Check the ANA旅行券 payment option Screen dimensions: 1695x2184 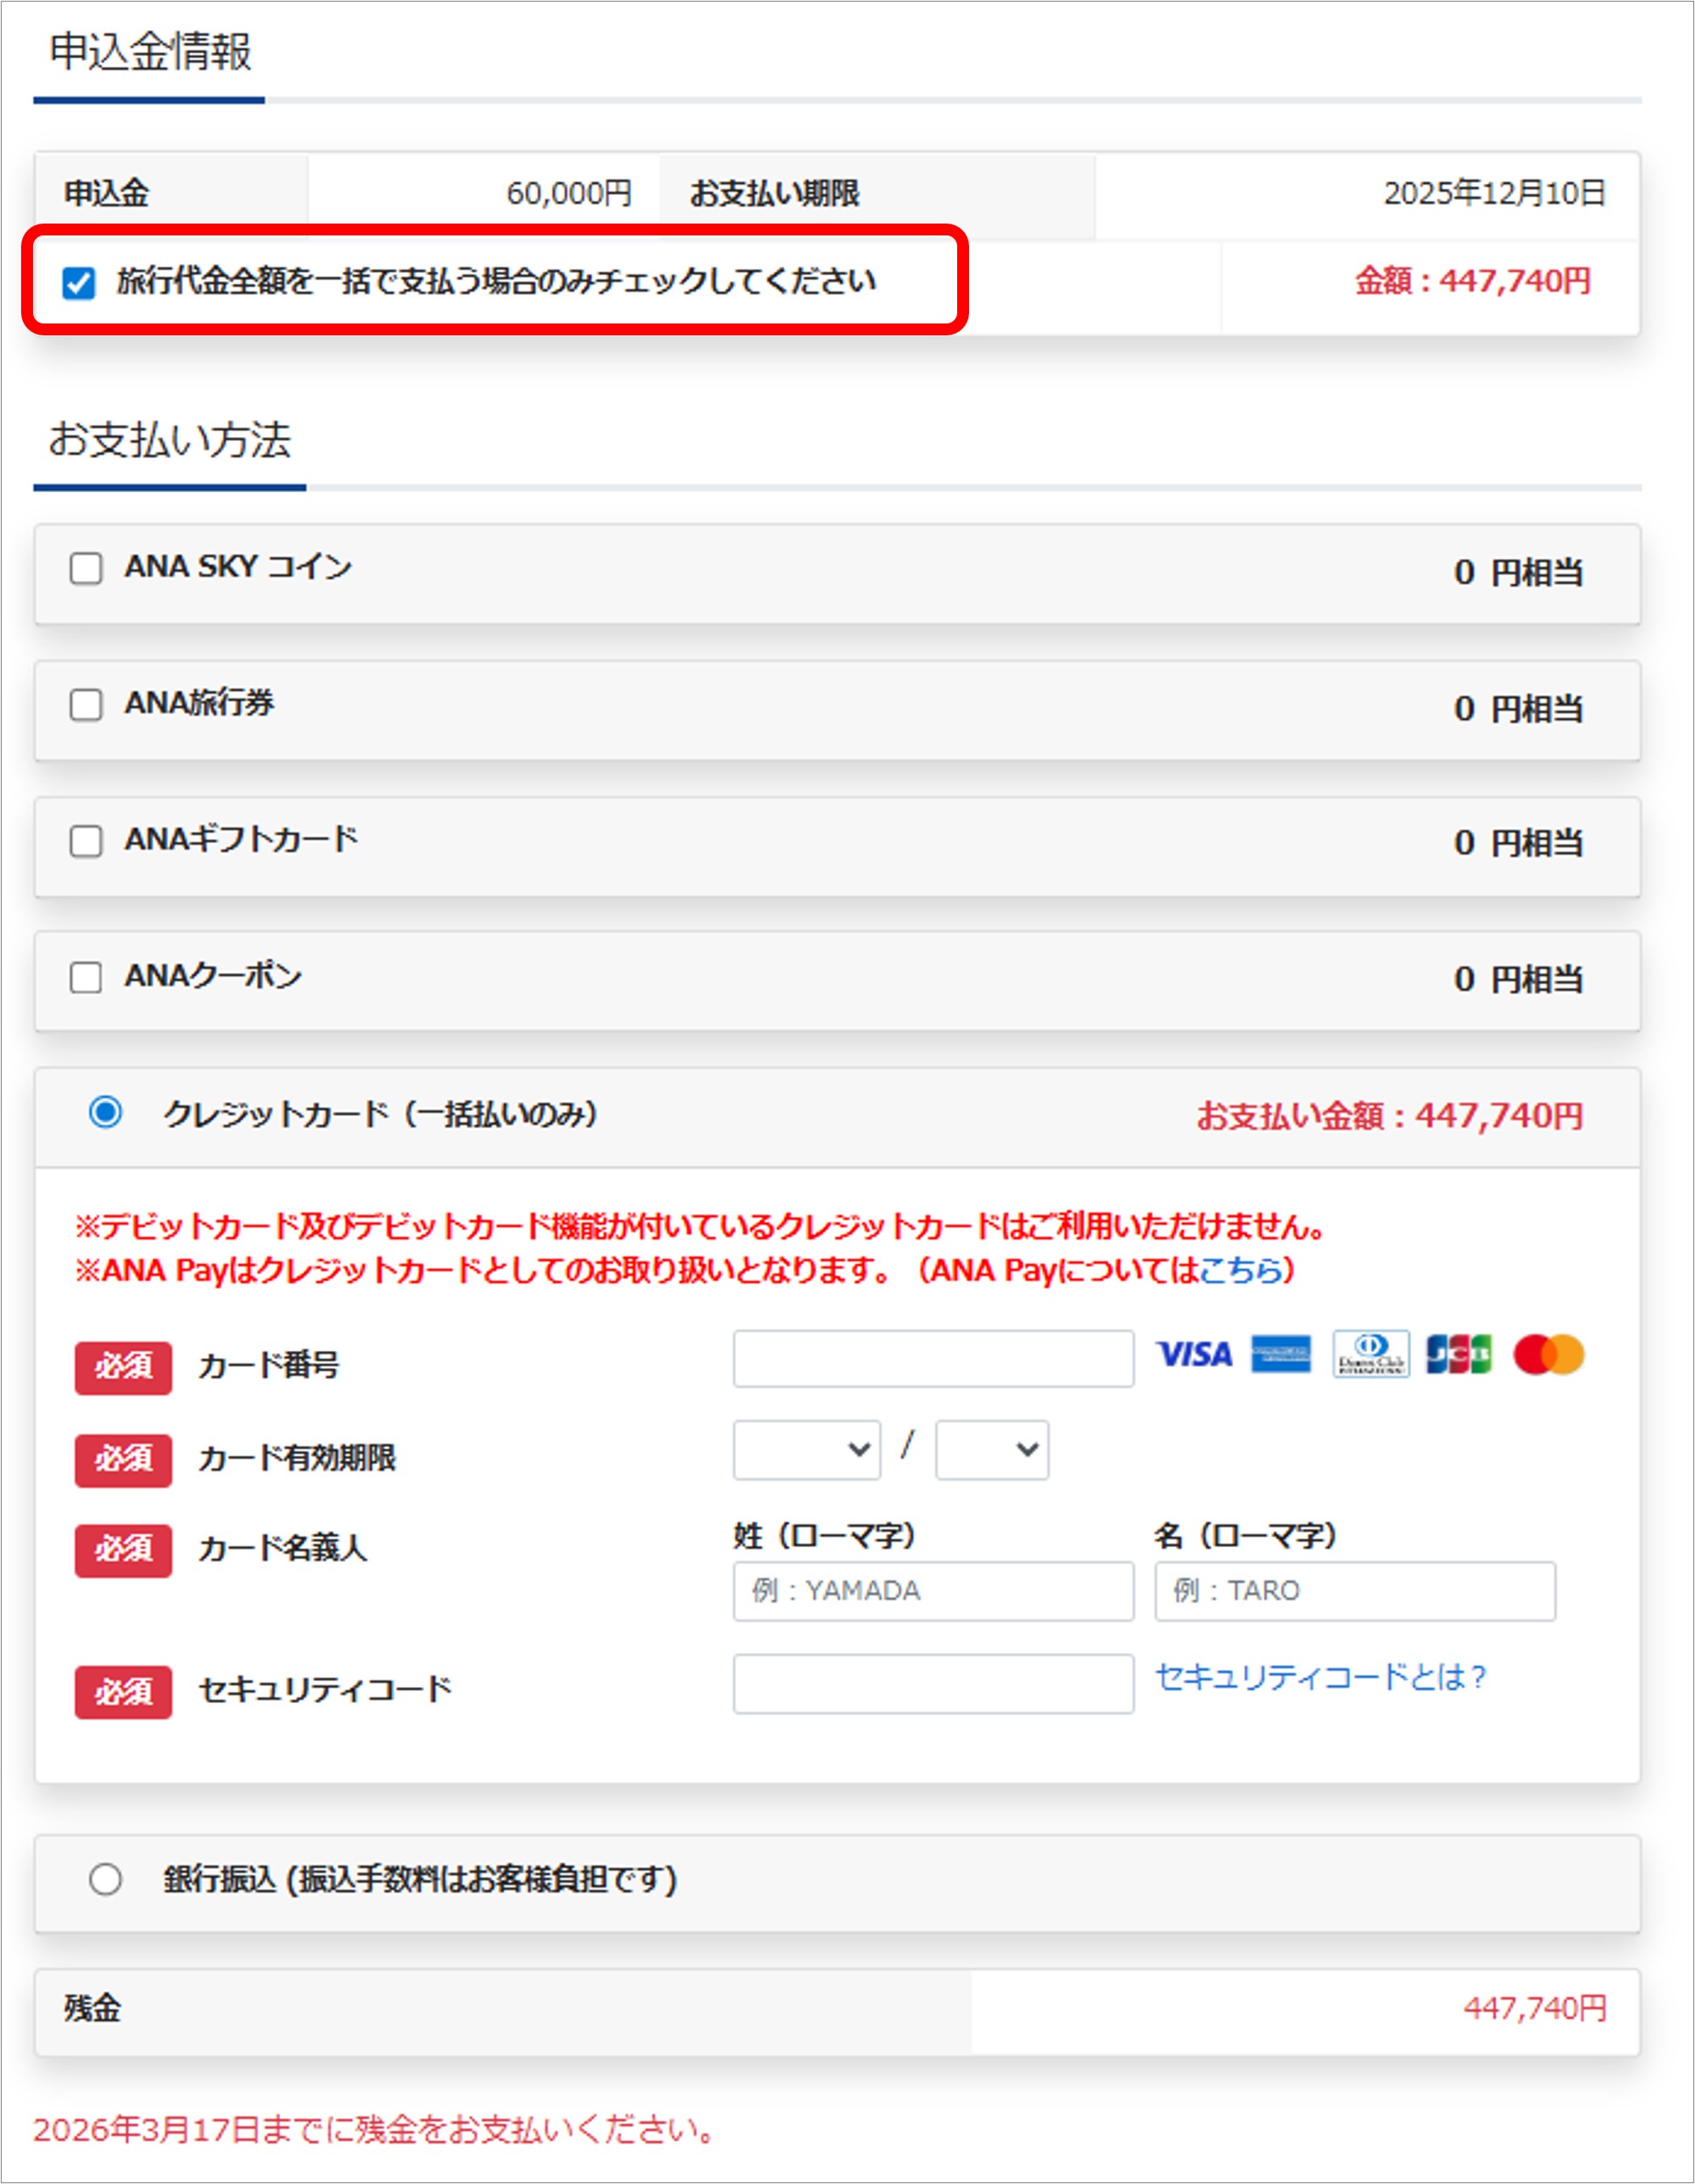click(x=86, y=705)
